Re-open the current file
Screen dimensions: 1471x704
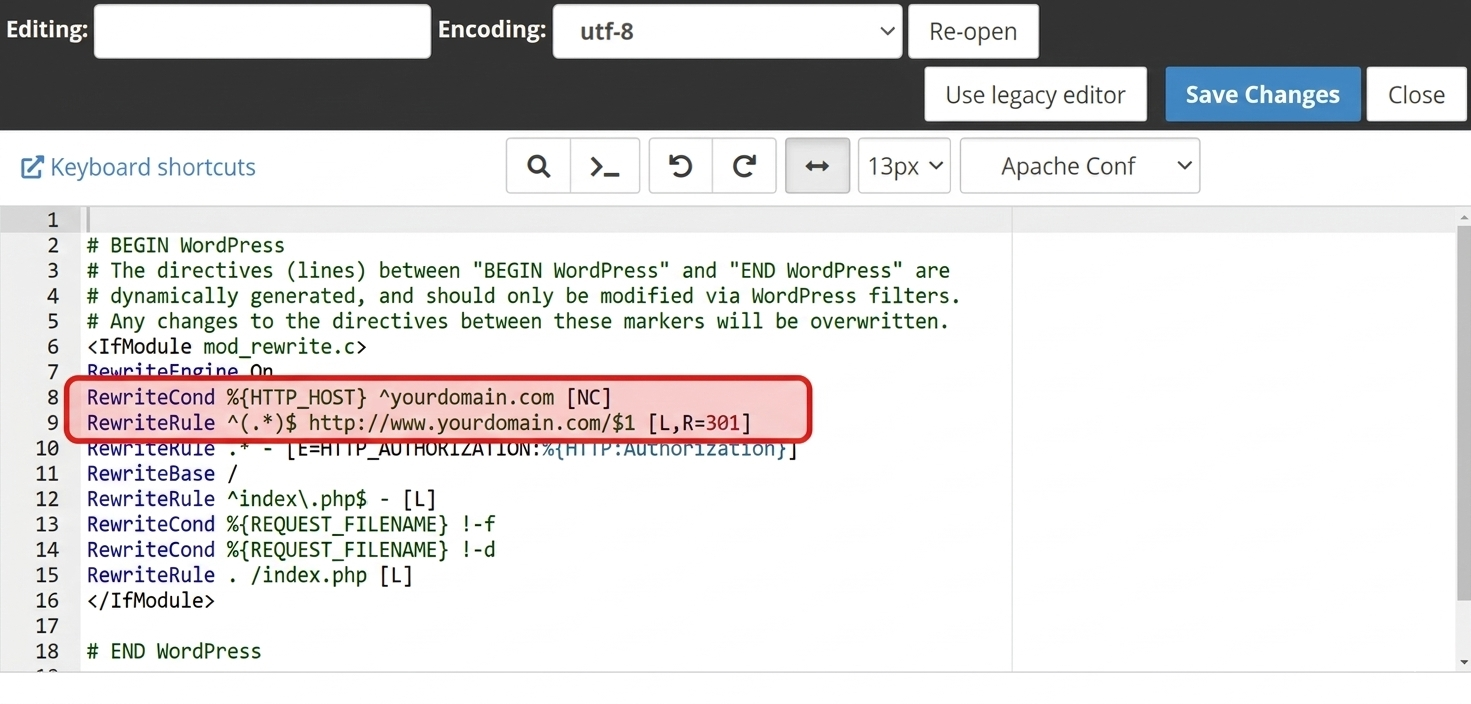(x=972, y=31)
